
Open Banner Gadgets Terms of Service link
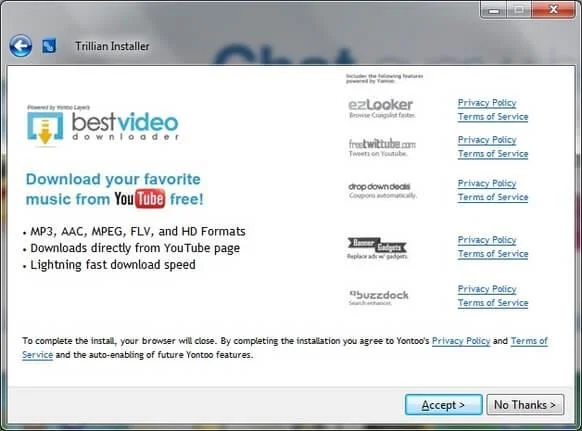pos(493,254)
